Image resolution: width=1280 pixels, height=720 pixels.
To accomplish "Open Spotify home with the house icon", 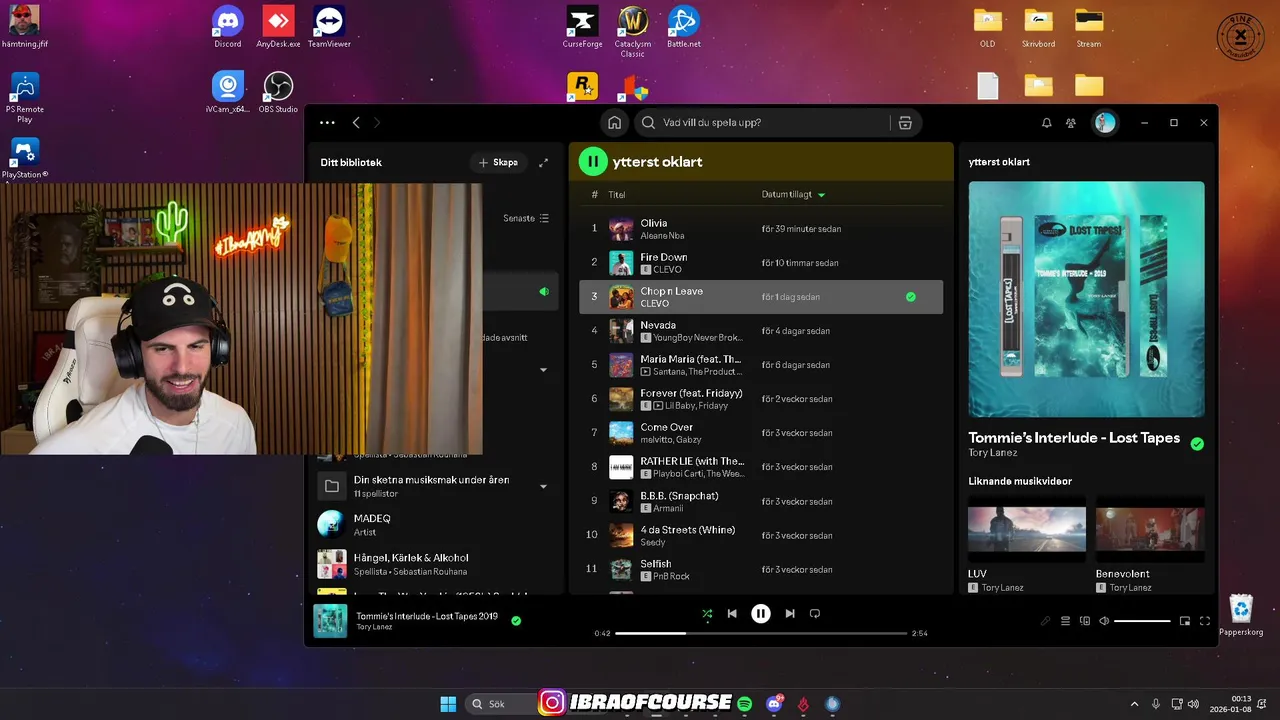I will [x=614, y=123].
